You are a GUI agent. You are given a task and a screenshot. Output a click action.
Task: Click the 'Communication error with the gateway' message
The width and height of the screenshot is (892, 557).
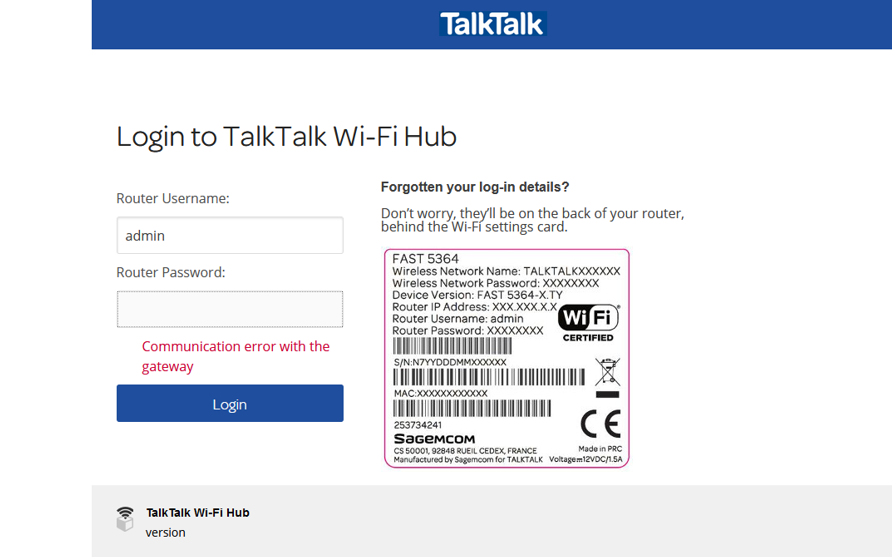coord(236,356)
